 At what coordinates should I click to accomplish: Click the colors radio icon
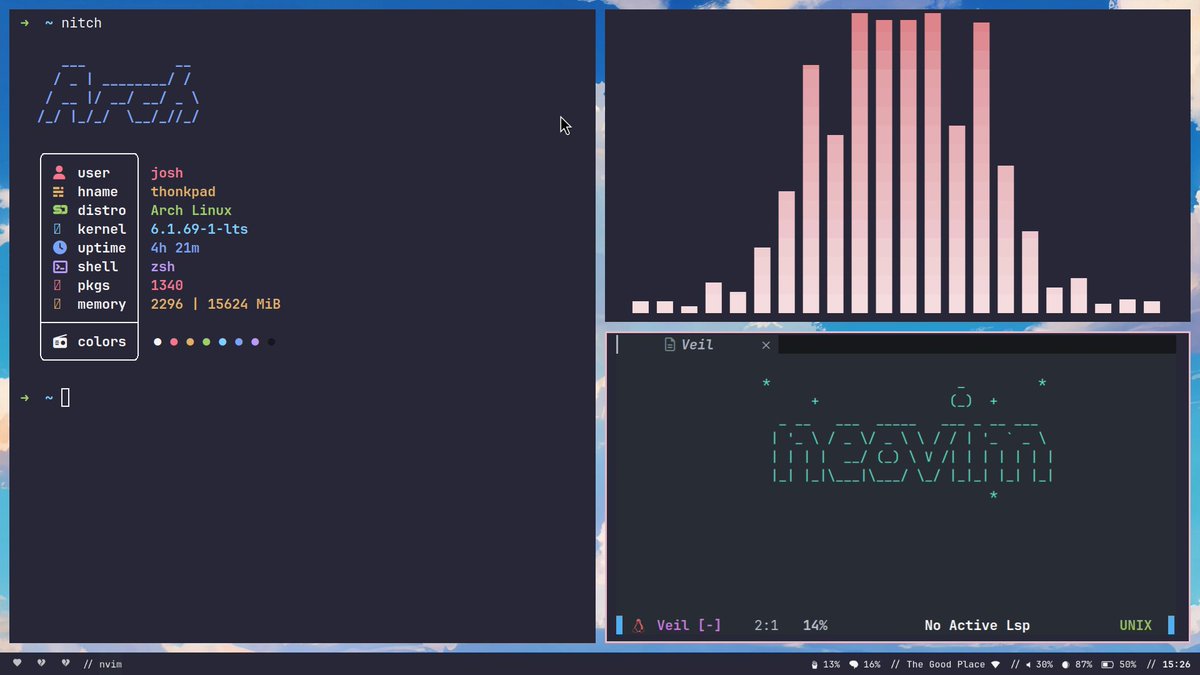click(59, 342)
